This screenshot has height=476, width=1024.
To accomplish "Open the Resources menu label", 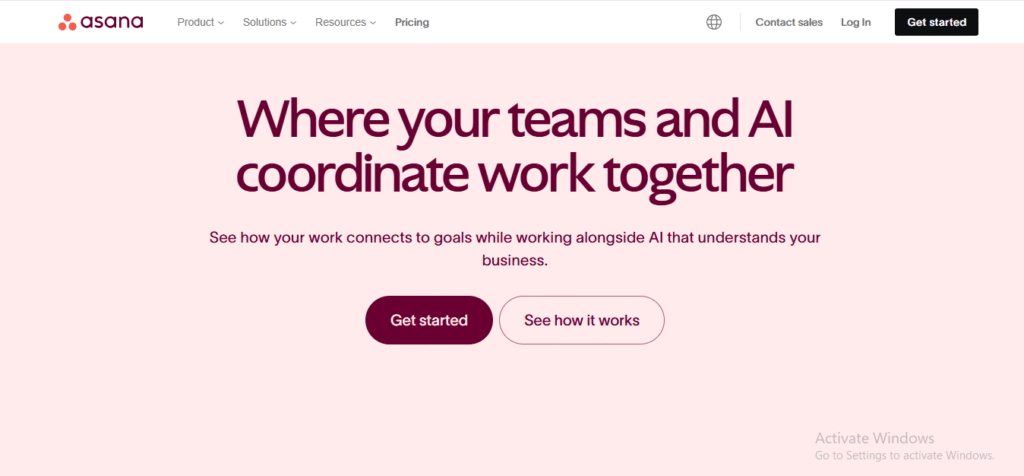I will click(x=341, y=22).
